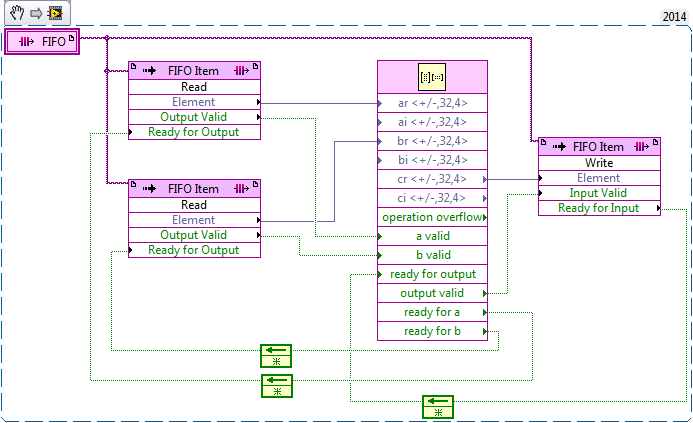Click the hand snippet icon at top left
This screenshot has width=693, height=423.
pos(15,13)
